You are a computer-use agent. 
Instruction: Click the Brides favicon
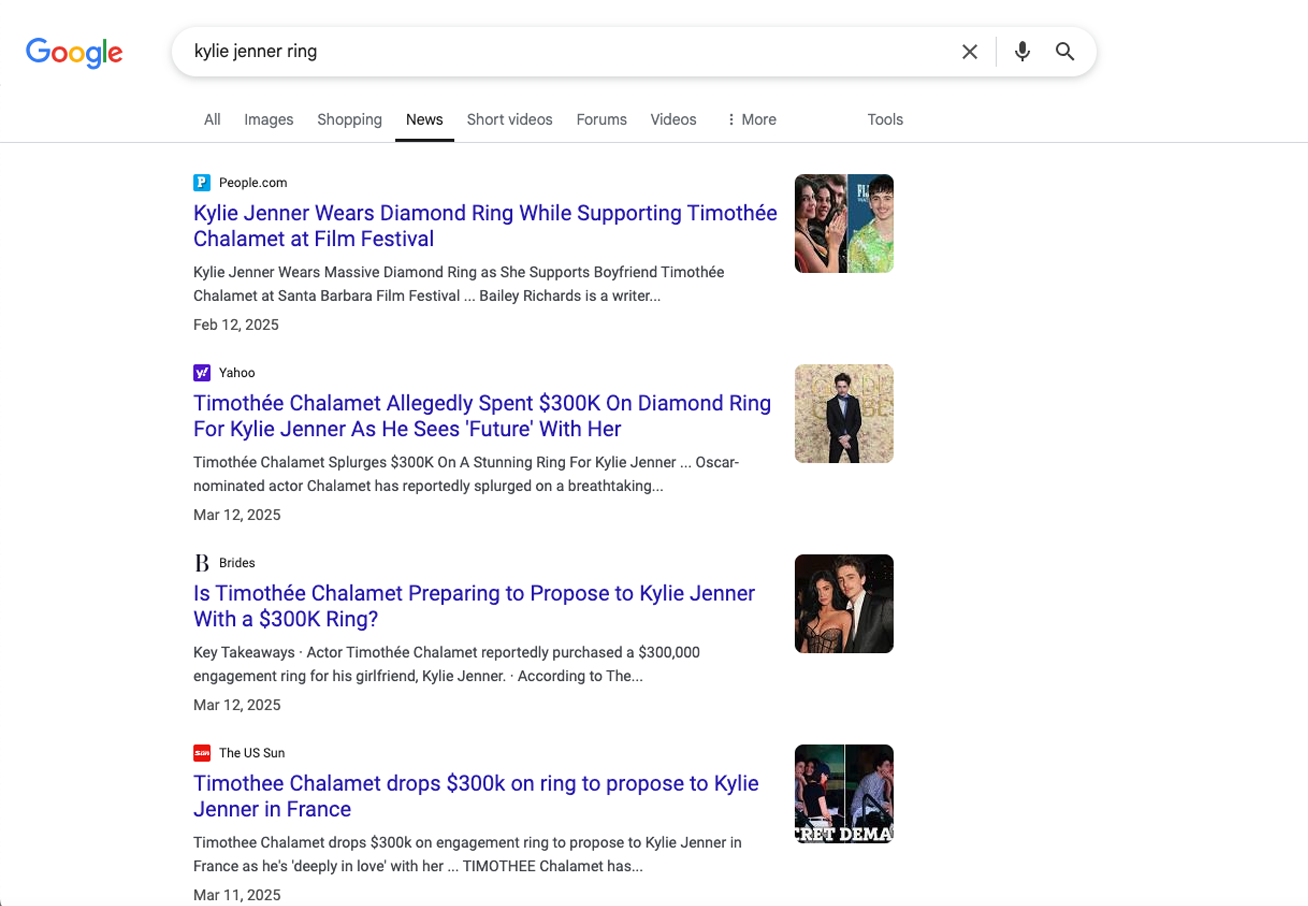click(202, 562)
